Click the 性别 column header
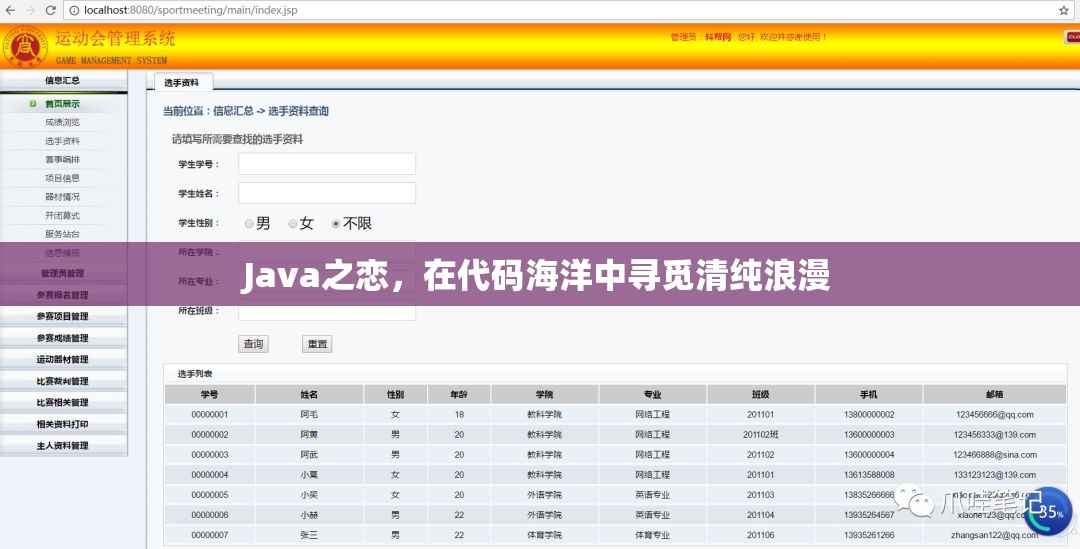 coord(395,395)
